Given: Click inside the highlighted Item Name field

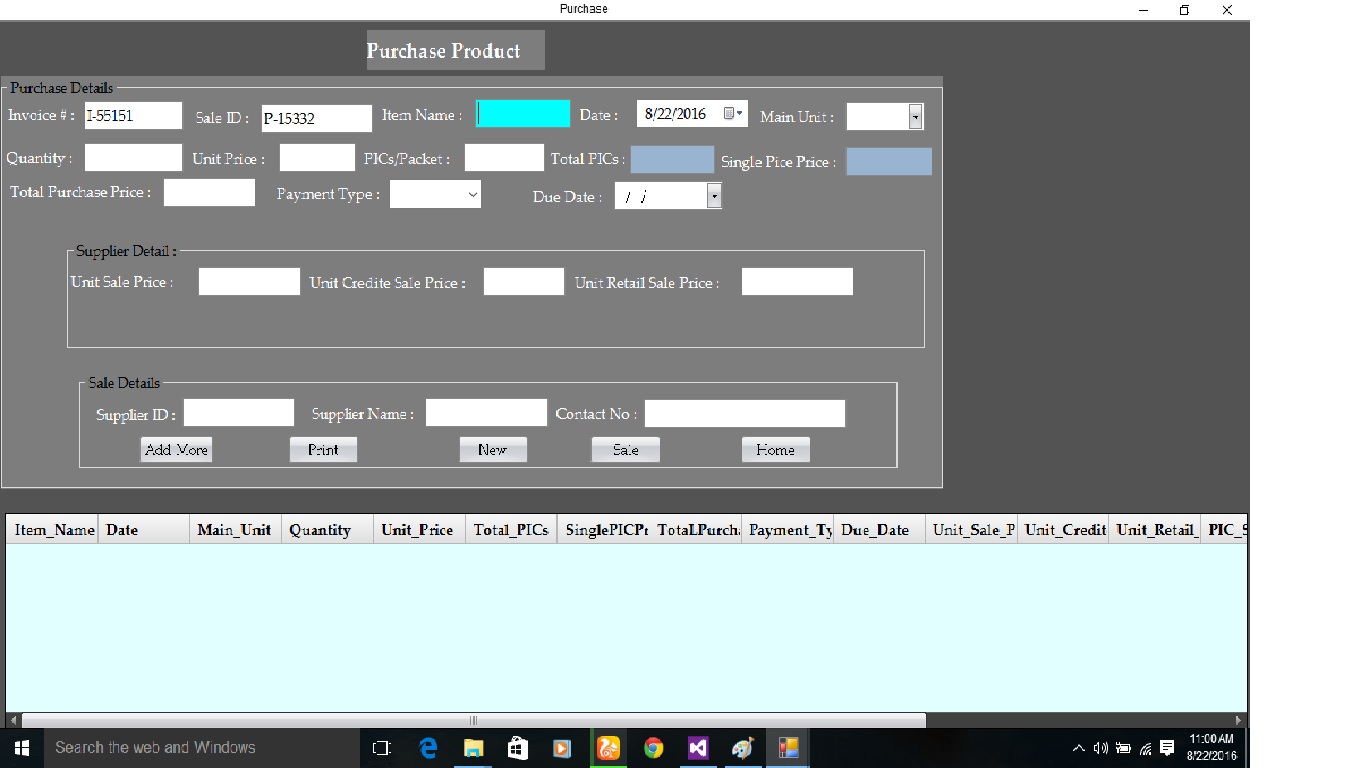Looking at the screenshot, I should (522, 113).
